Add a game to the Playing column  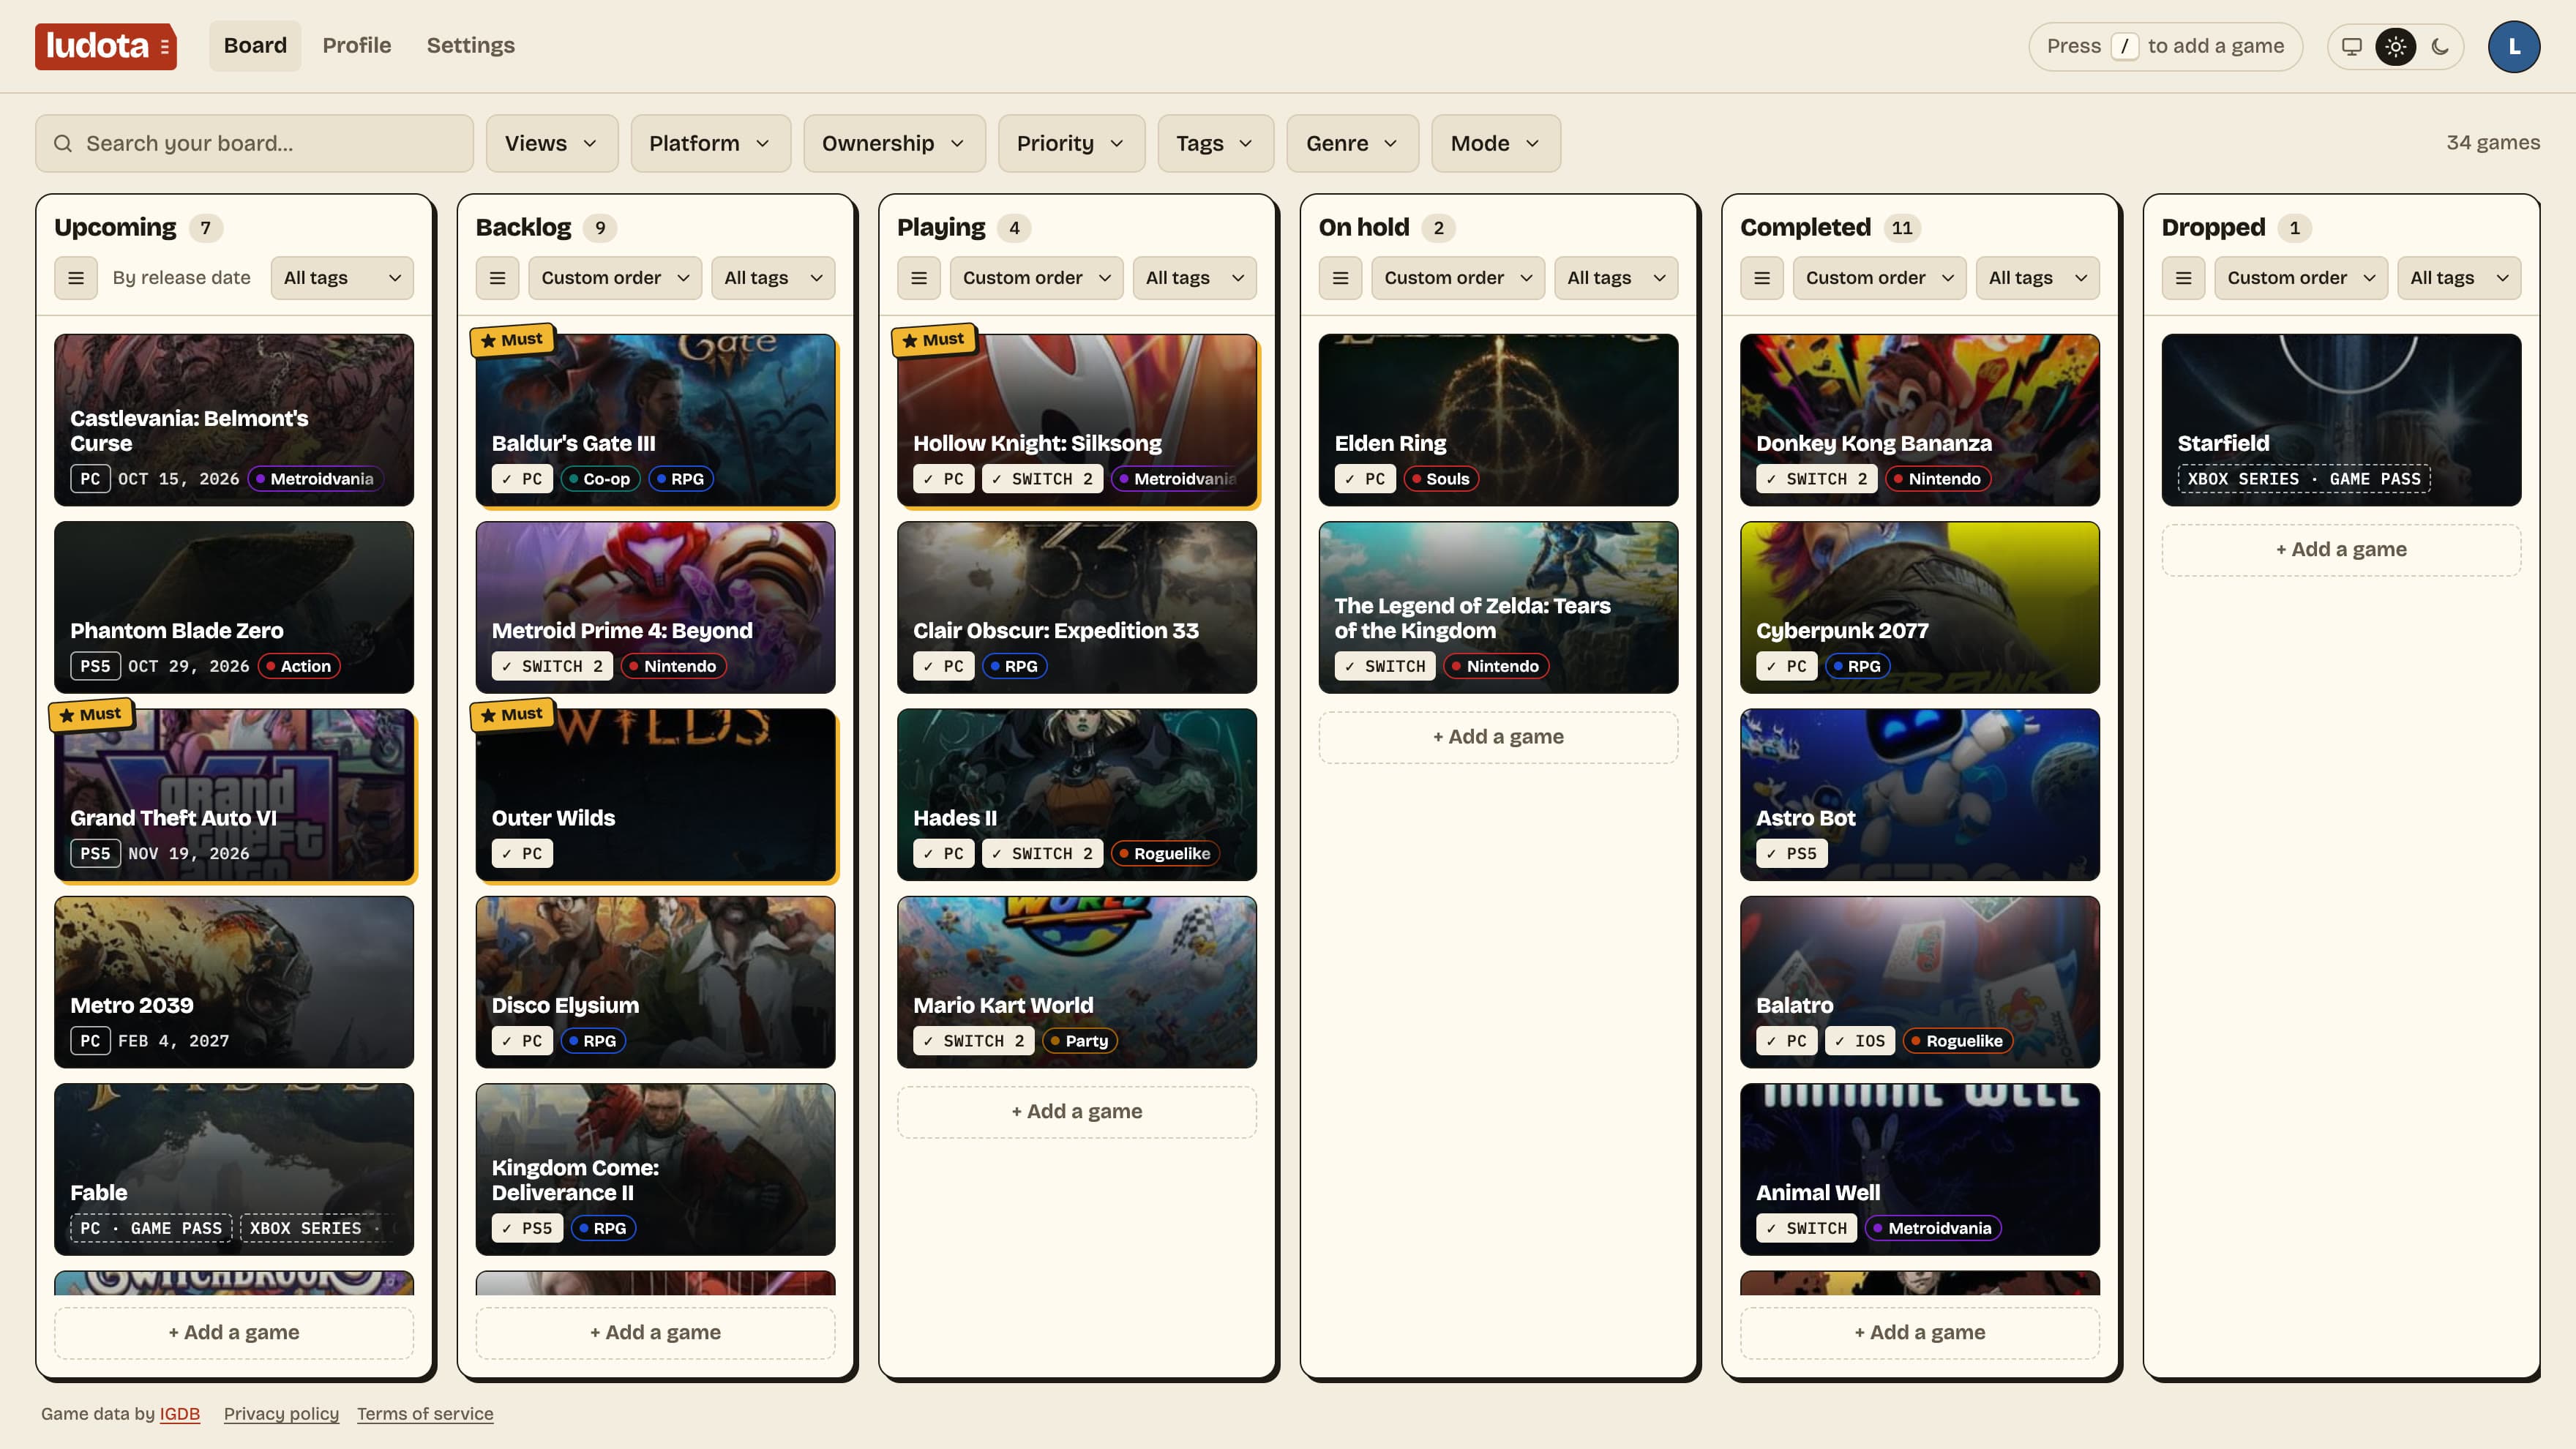pos(1076,1112)
